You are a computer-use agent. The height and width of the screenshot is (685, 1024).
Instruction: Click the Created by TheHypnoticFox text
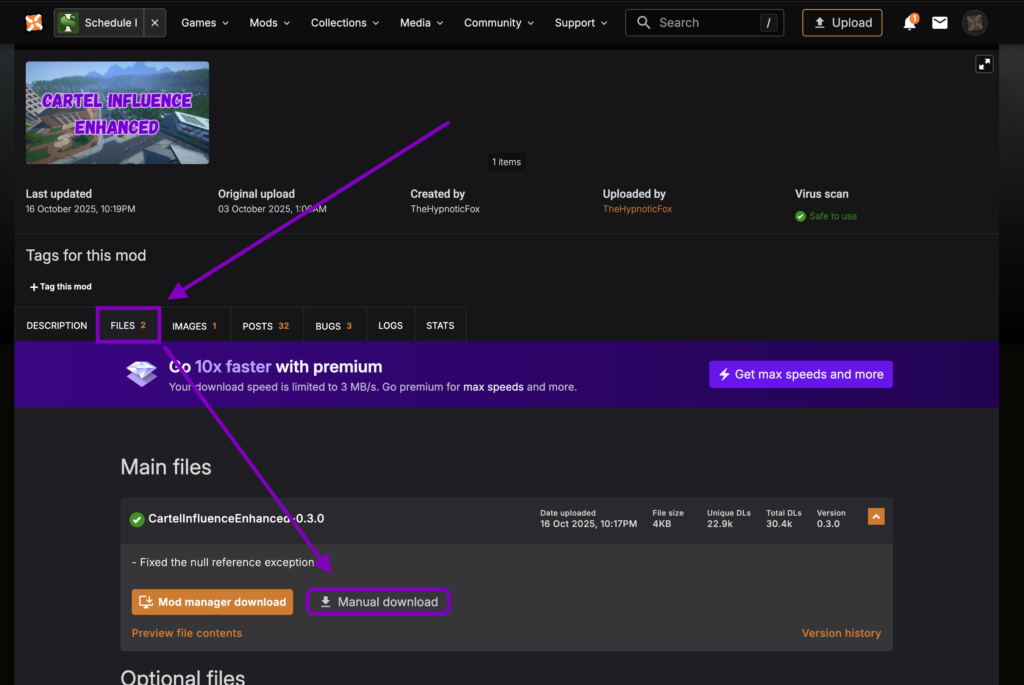coord(445,209)
